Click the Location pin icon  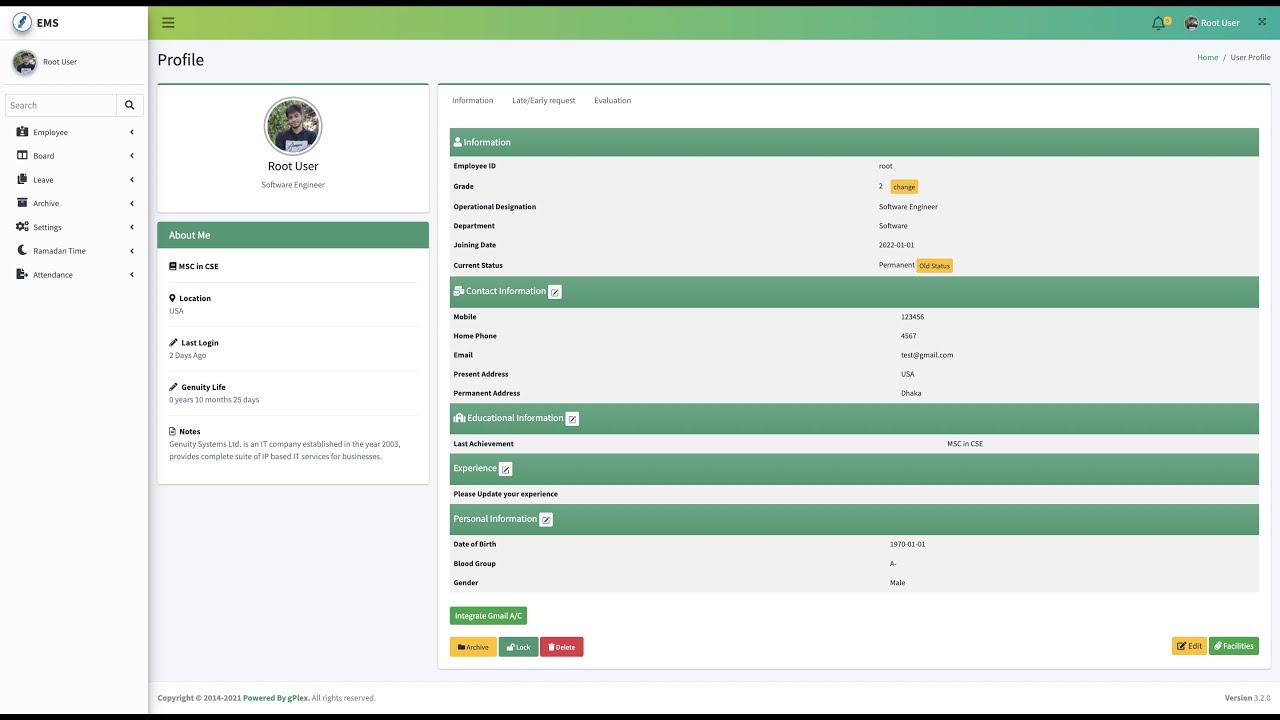coord(172,298)
